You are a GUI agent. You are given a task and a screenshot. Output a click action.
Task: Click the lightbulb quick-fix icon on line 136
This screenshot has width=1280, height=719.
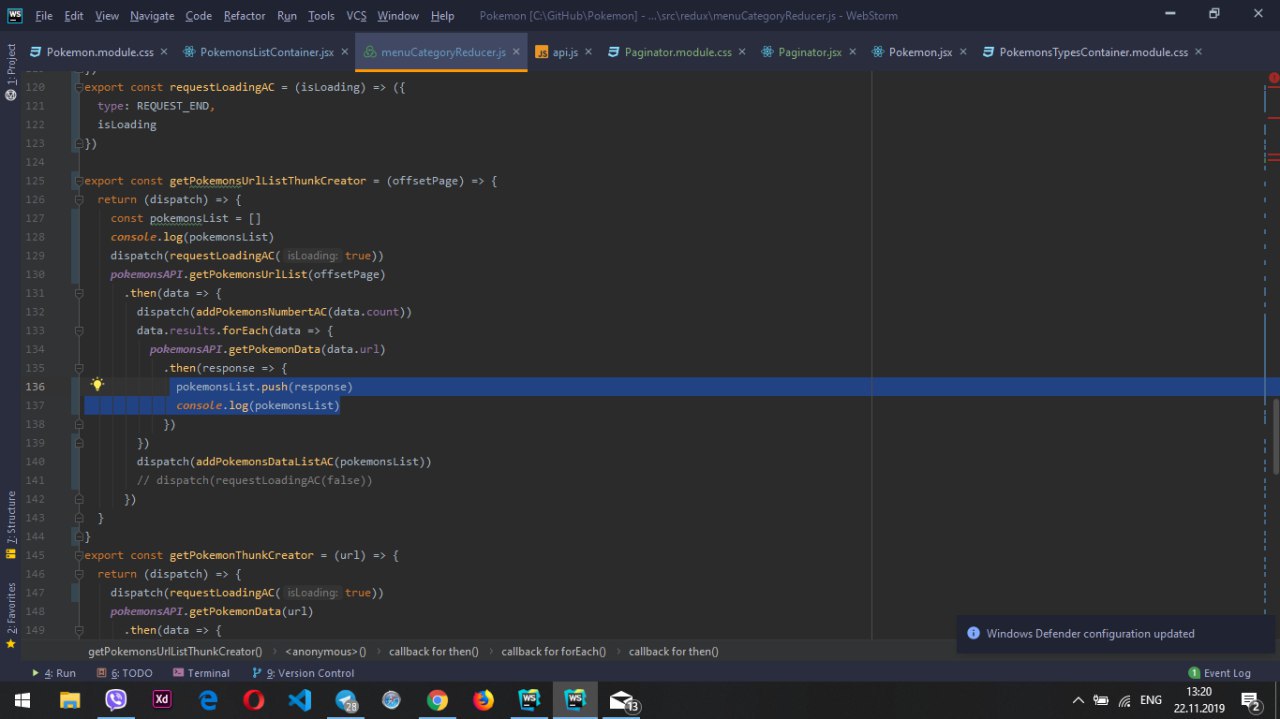[x=97, y=385]
